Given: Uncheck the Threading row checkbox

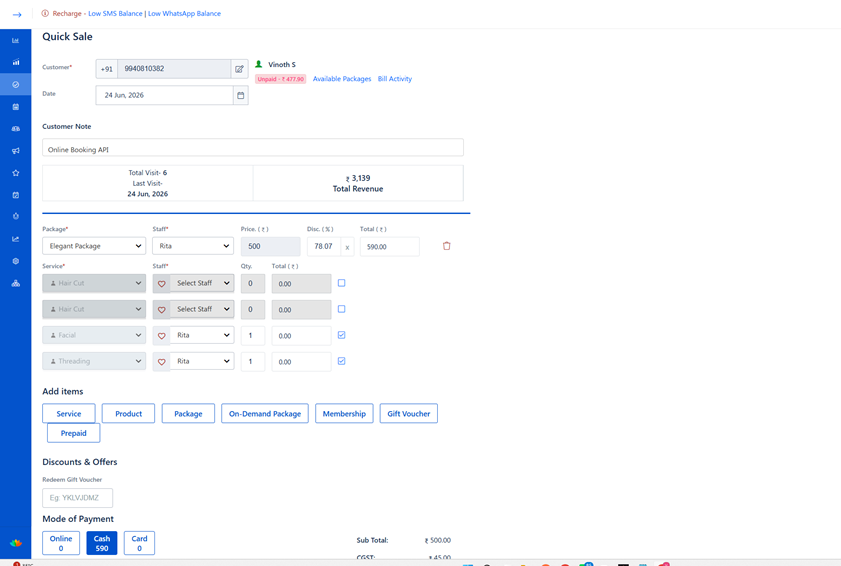Looking at the screenshot, I should 341,361.
